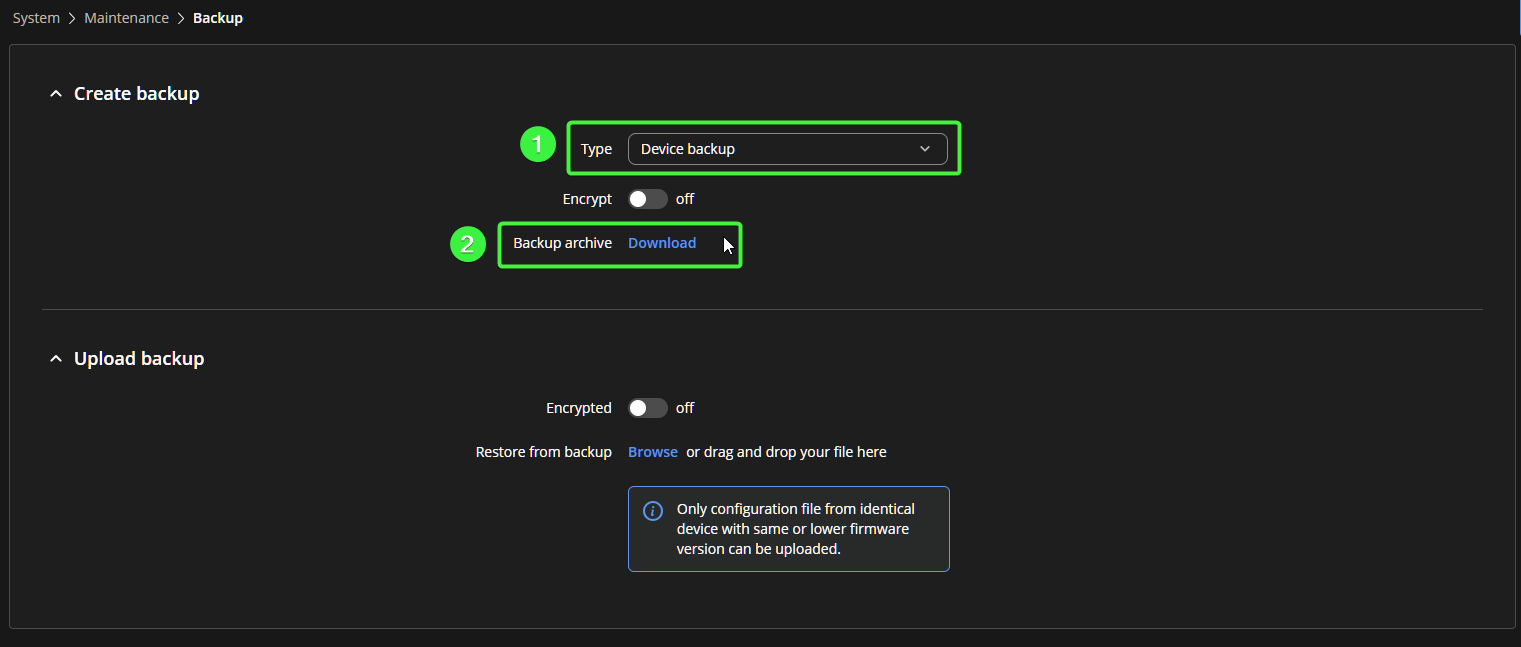Browse for a backup file to restore
Screen dimensions: 1521x647
pyautogui.click(x=653, y=452)
